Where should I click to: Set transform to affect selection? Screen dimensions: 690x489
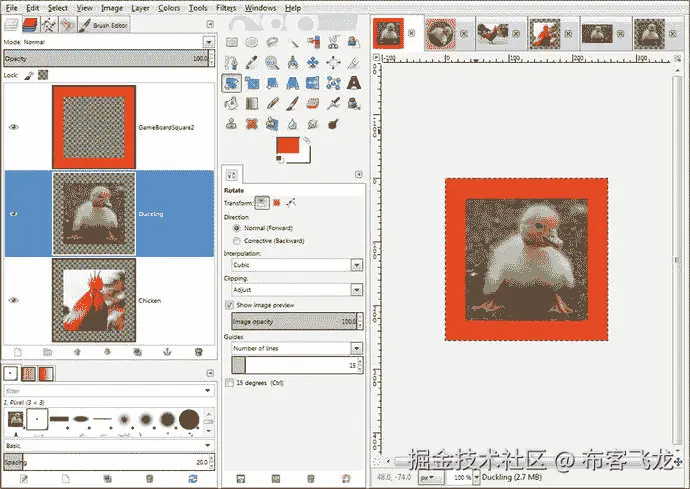click(x=276, y=203)
